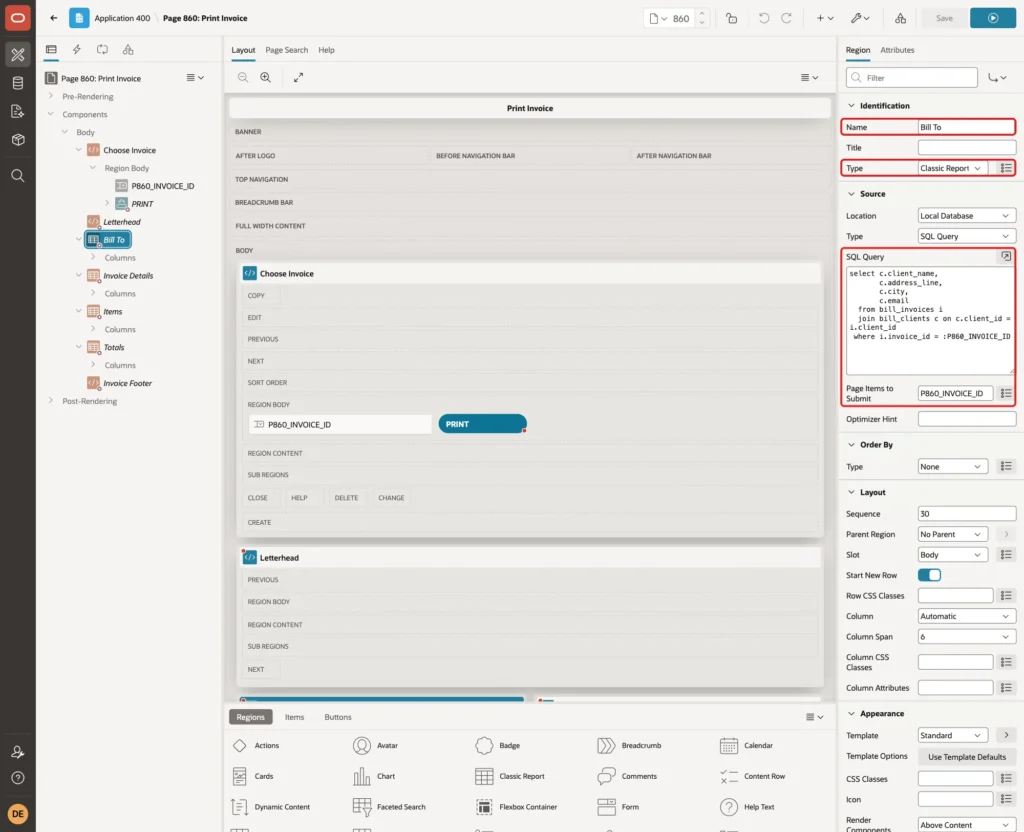
Task: Click the Save button
Action: pyautogui.click(x=944, y=18)
